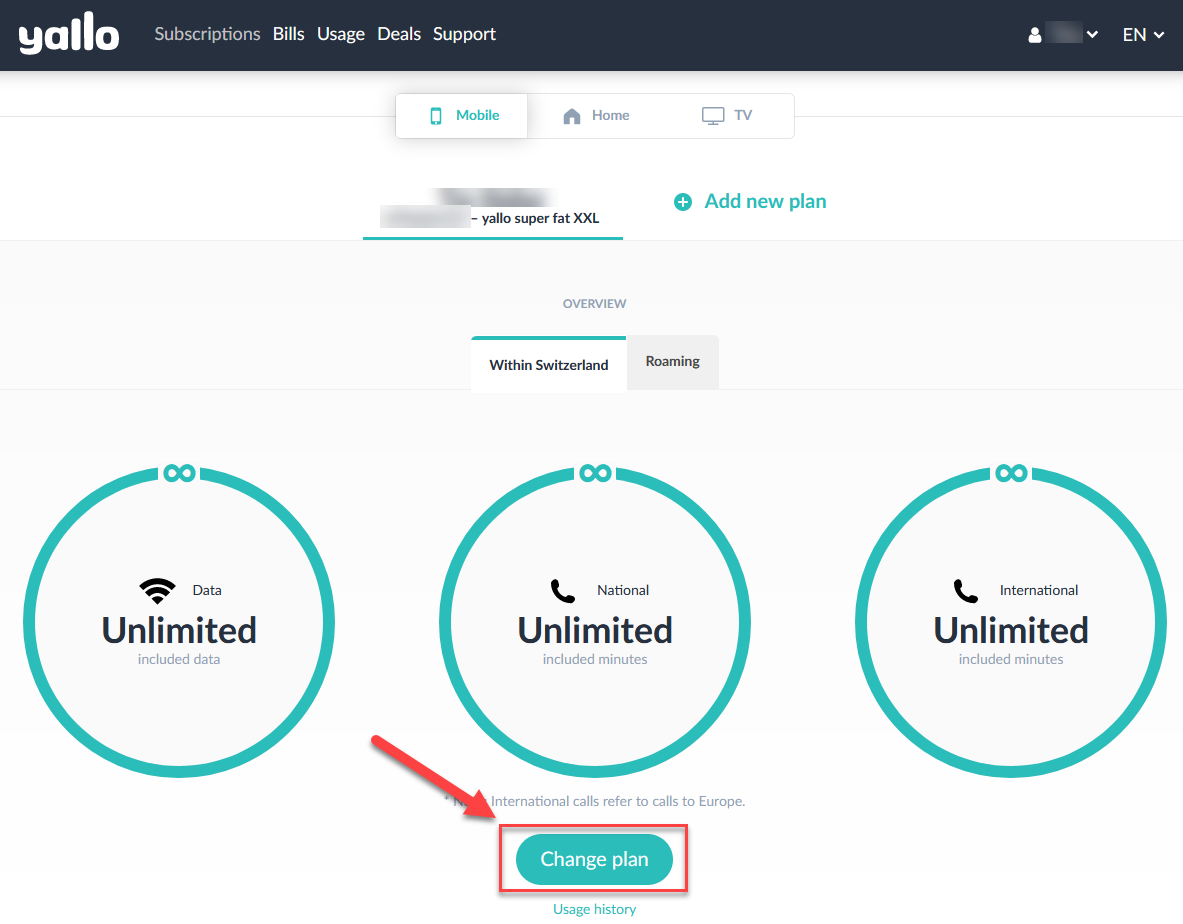
Task: Click the infinity icon above International circle
Action: click(x=1011, y=473)
